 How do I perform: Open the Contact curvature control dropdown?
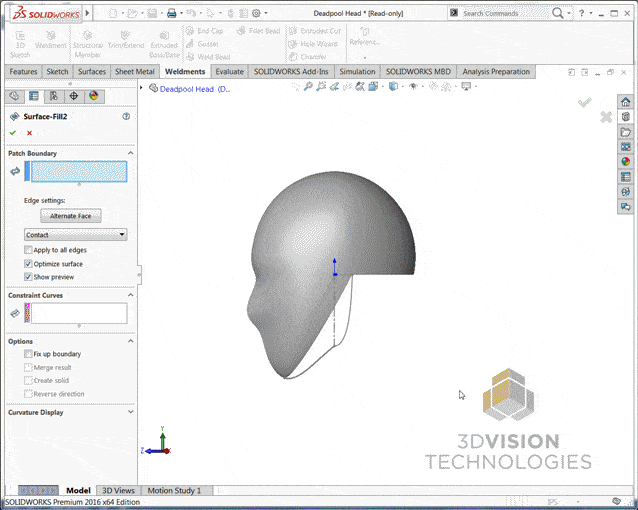(76, 235)
